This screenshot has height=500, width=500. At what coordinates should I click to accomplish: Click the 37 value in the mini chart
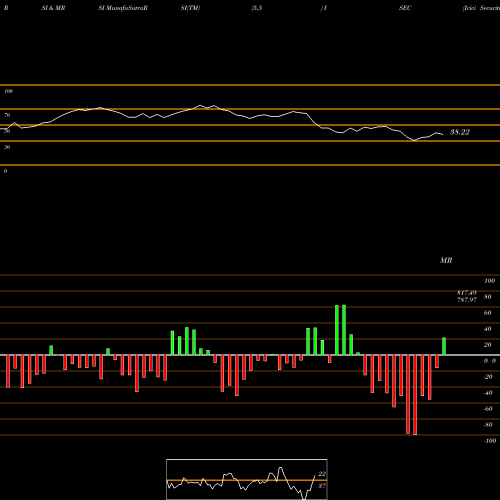(x=322, y=486)
